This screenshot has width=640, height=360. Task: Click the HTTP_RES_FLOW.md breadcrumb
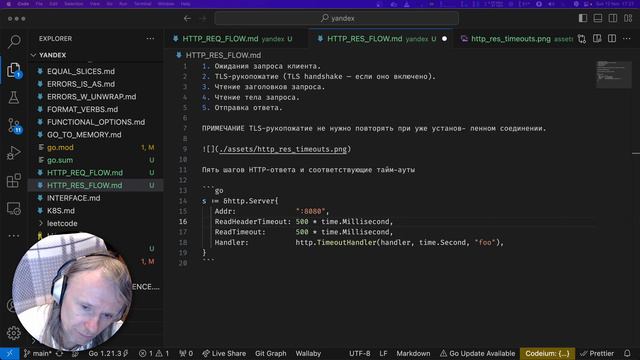tap(223, 55)
